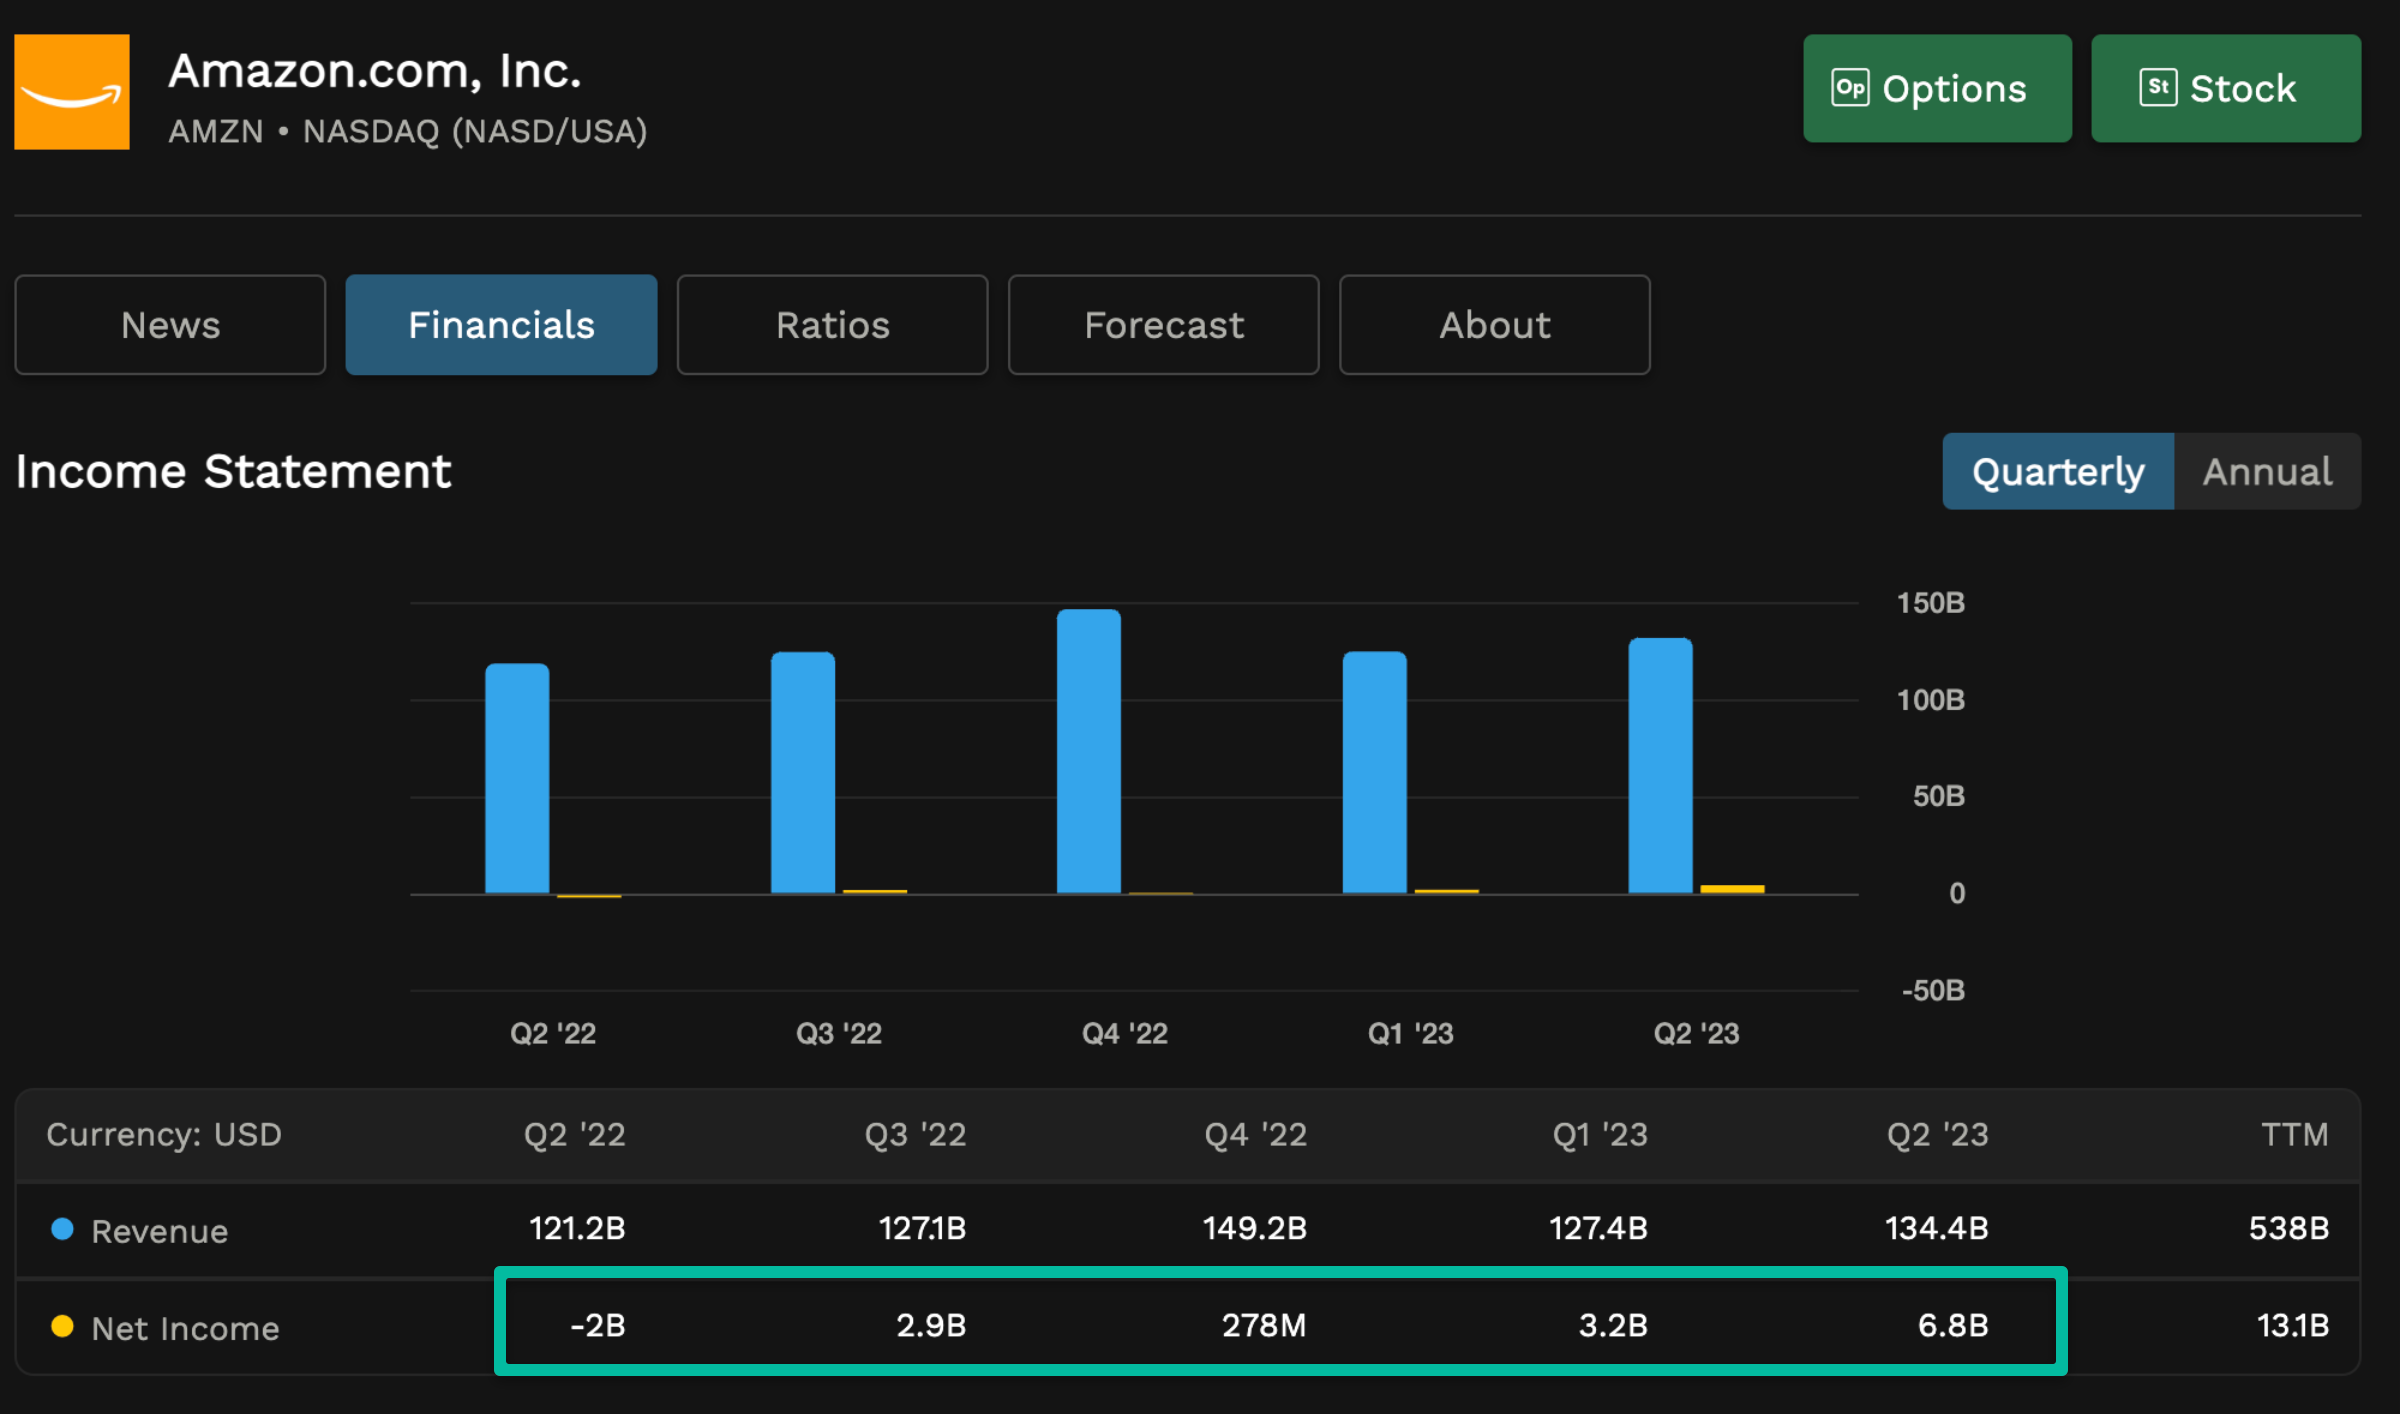
Task: Click the Options button
Action: [x=1937, y=88]
